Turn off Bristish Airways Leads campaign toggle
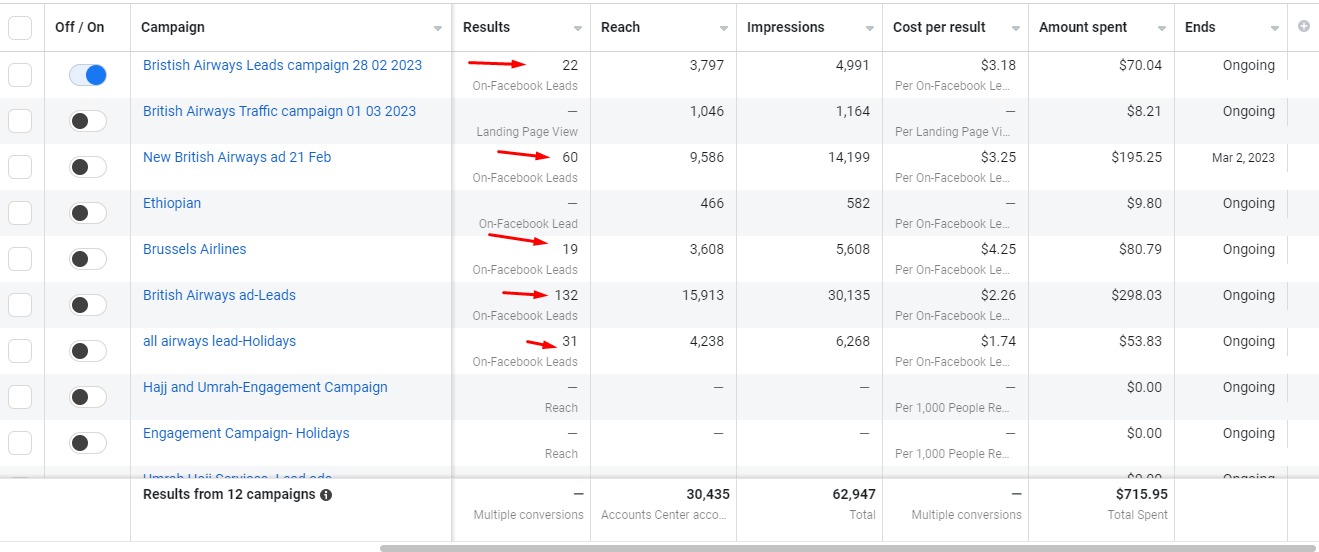Viewport: 1319px width, 552px height. pos(88,75)
